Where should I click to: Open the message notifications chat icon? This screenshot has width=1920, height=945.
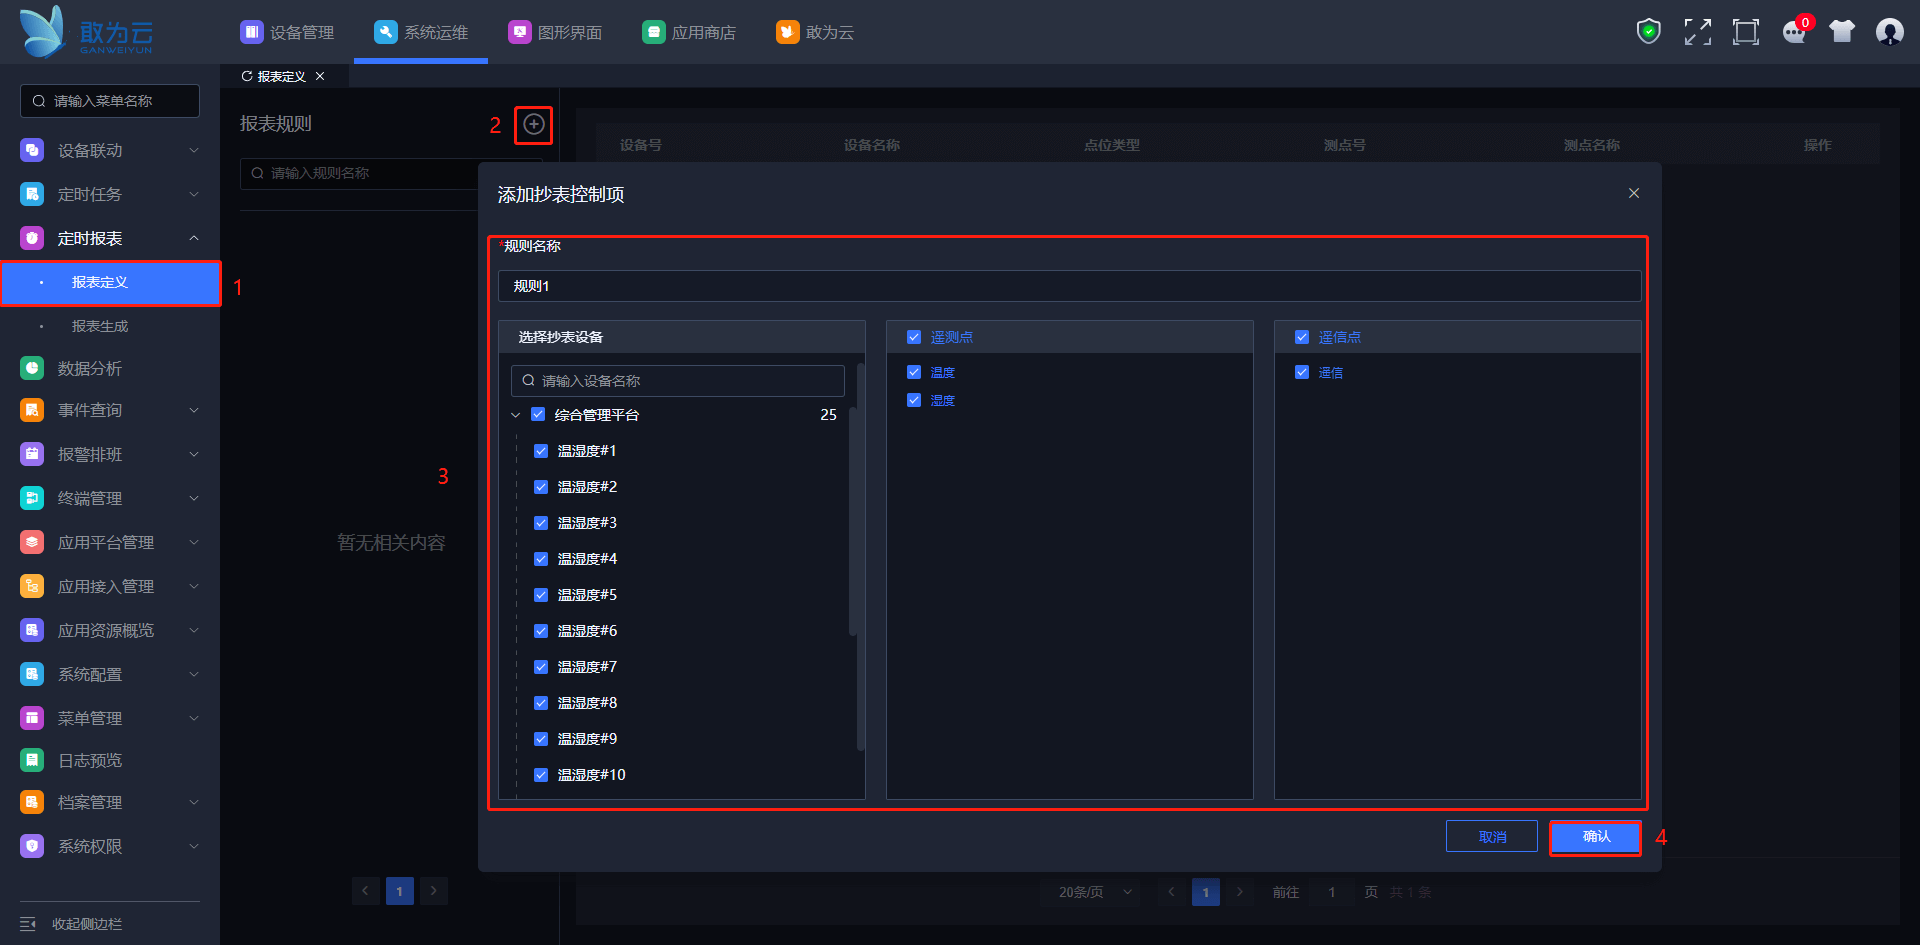pos(1794,32)
